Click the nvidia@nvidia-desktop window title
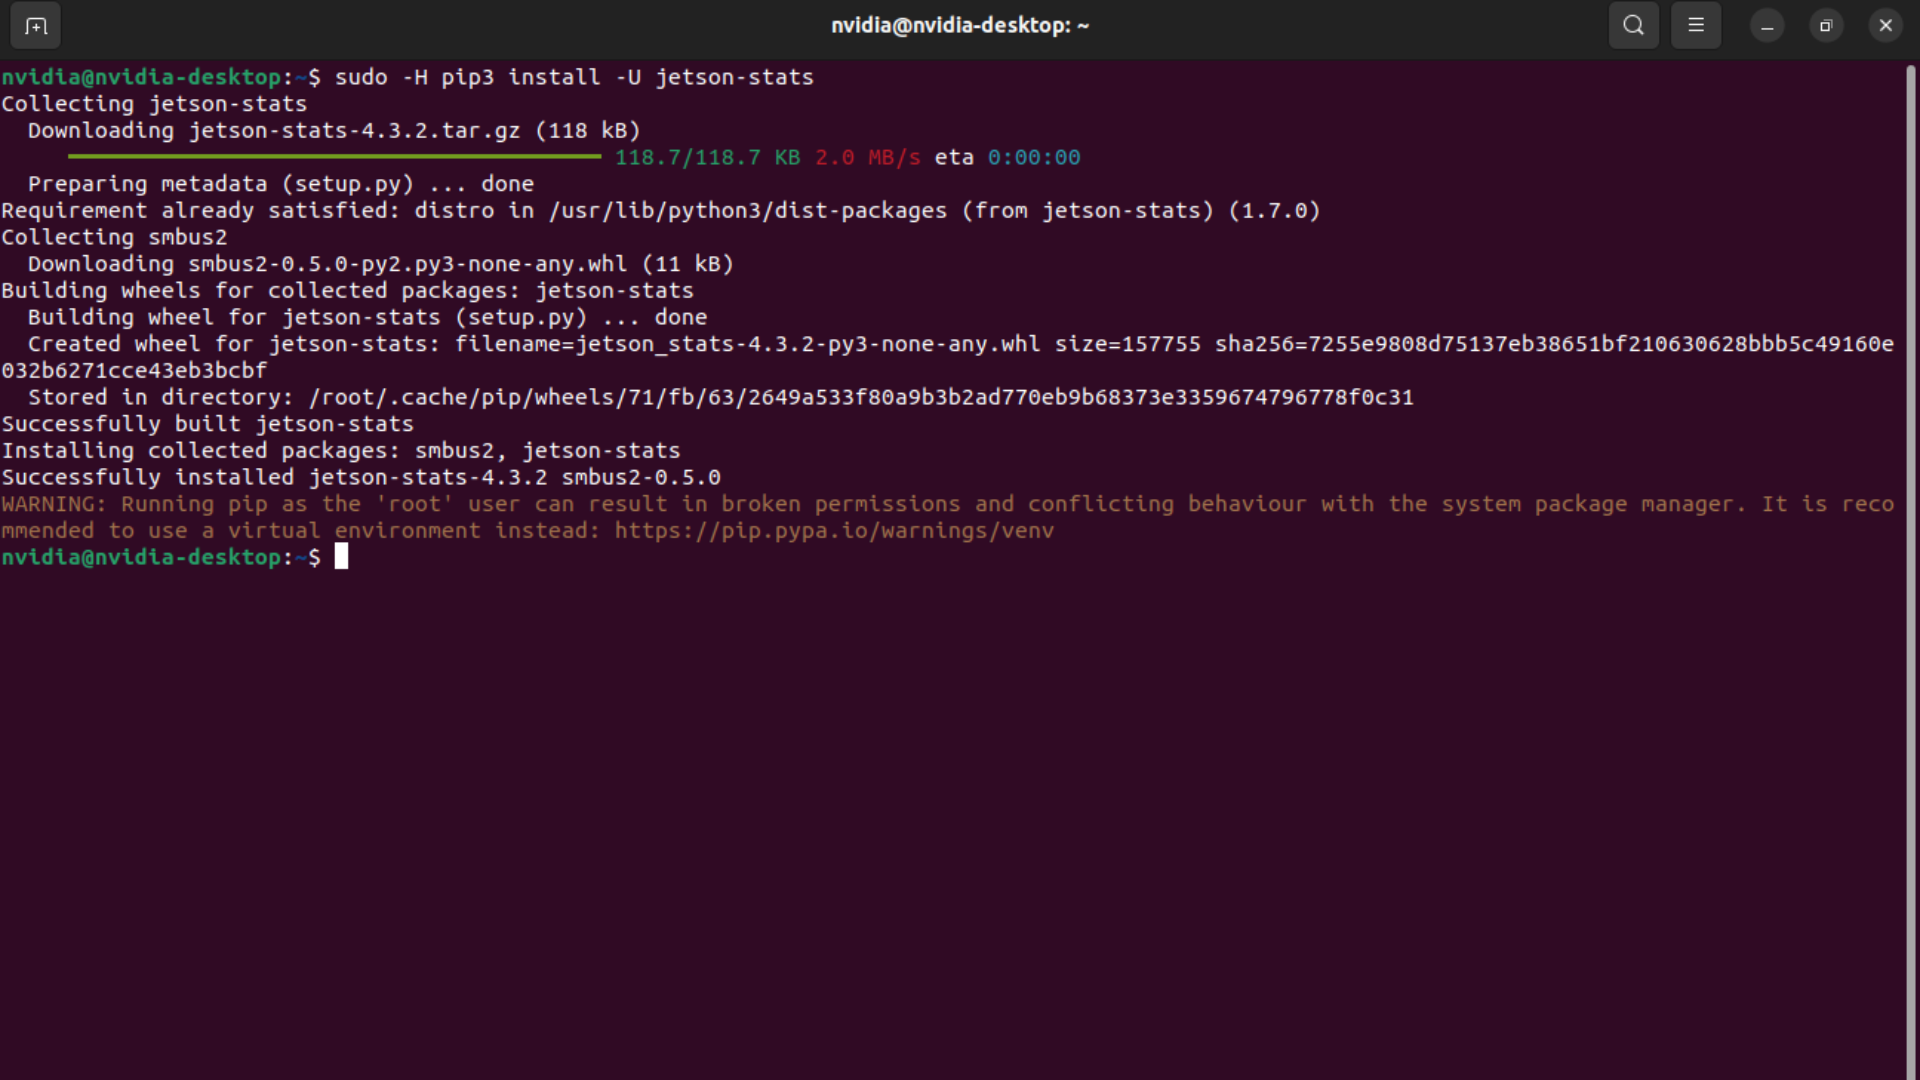The width and height of the screenshot is (1920, 1080). [959, 26]
